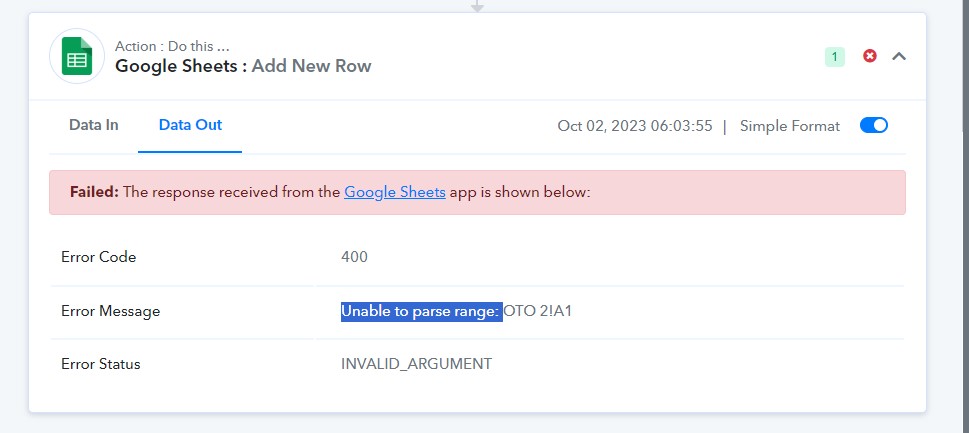
Task: Collapse the Add New Row action step
Action: [x=899, y=56]
